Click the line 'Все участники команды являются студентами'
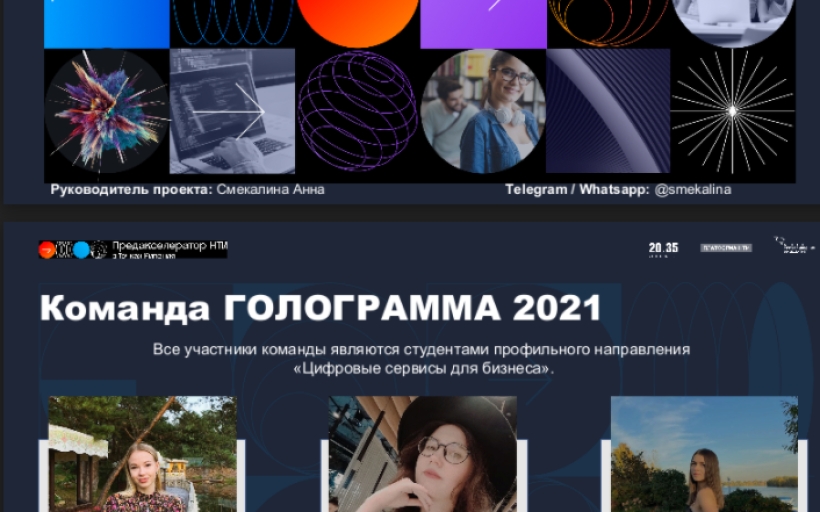This screenshot has height=512, width=820. (321, 349)
